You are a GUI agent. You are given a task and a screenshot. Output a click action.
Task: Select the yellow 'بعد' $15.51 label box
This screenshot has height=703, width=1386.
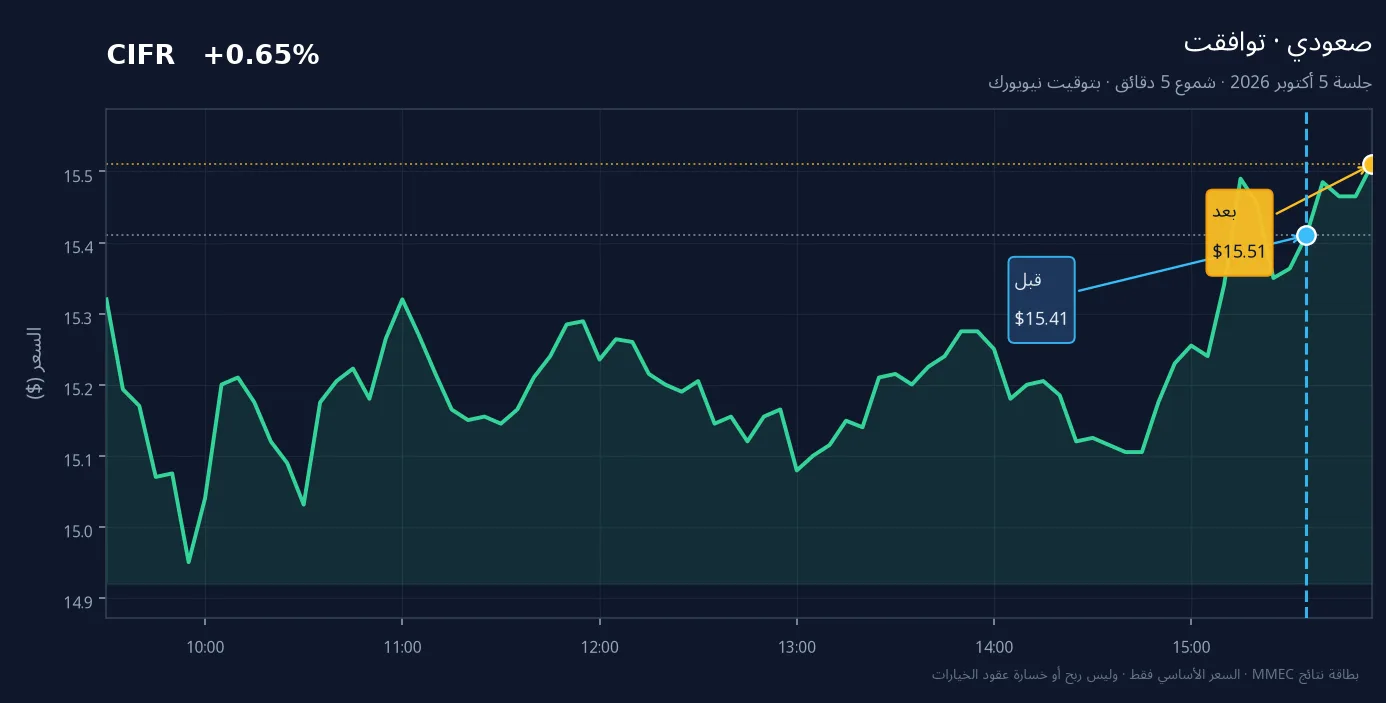click(x=1239, y=232)
